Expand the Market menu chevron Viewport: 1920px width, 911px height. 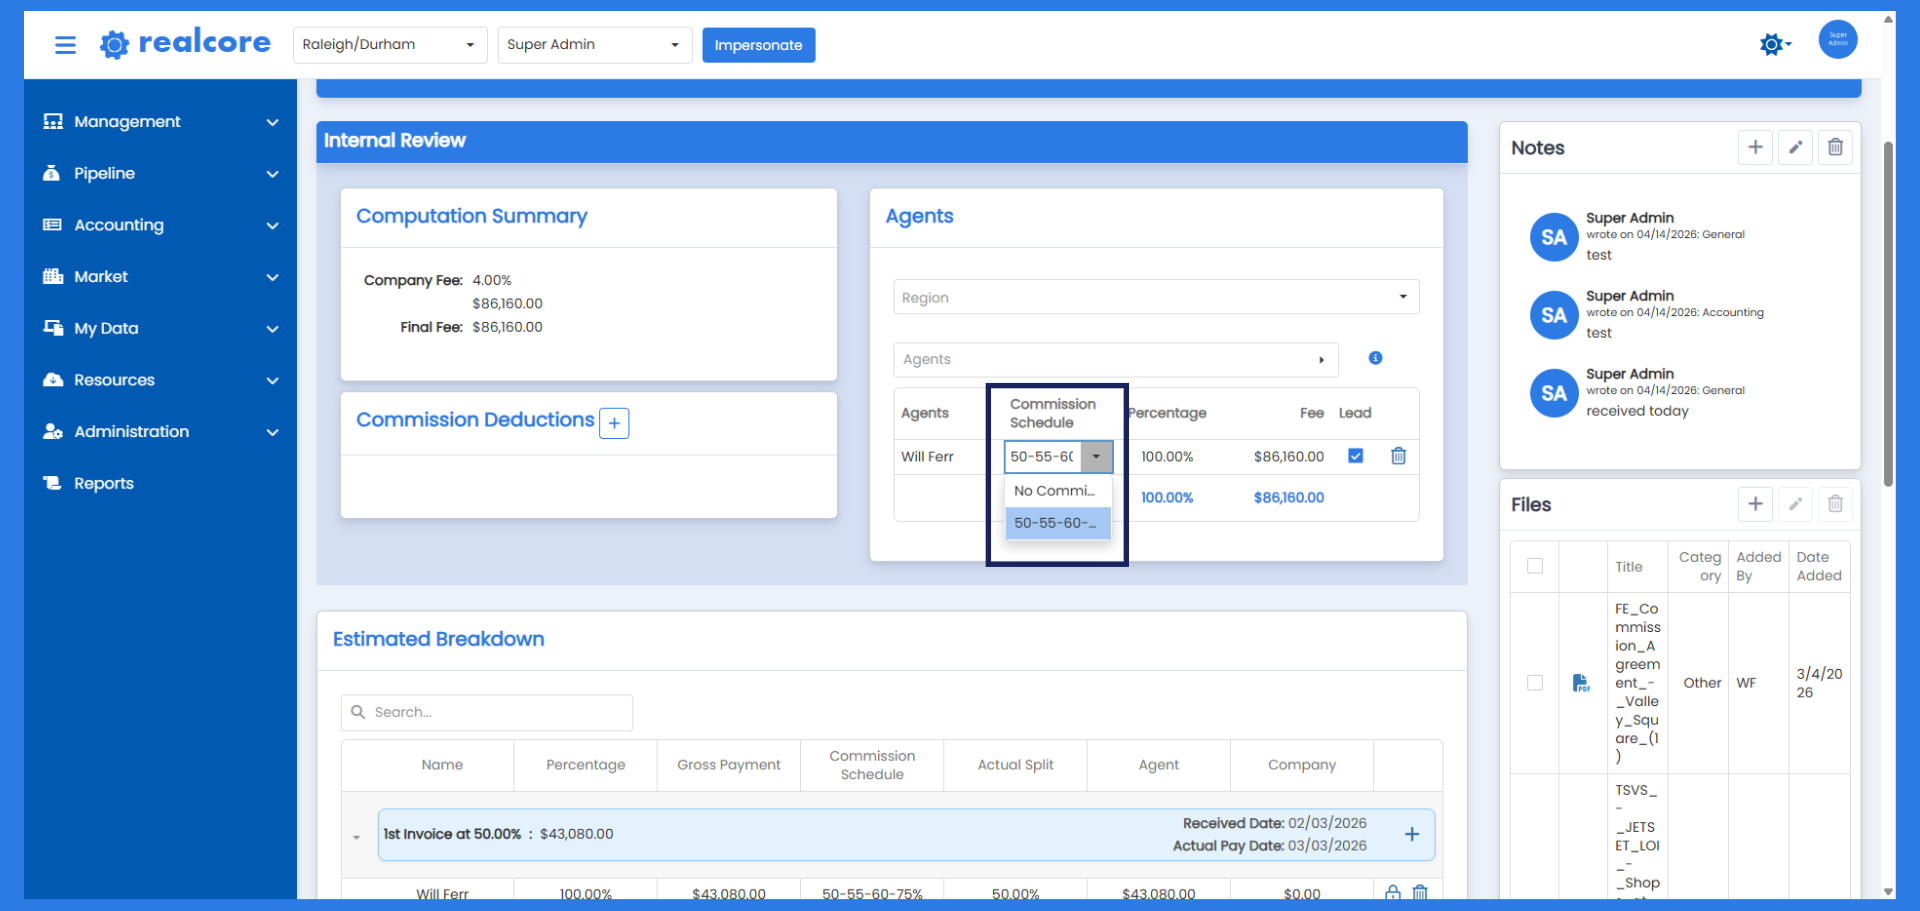(x=272, y=277)
